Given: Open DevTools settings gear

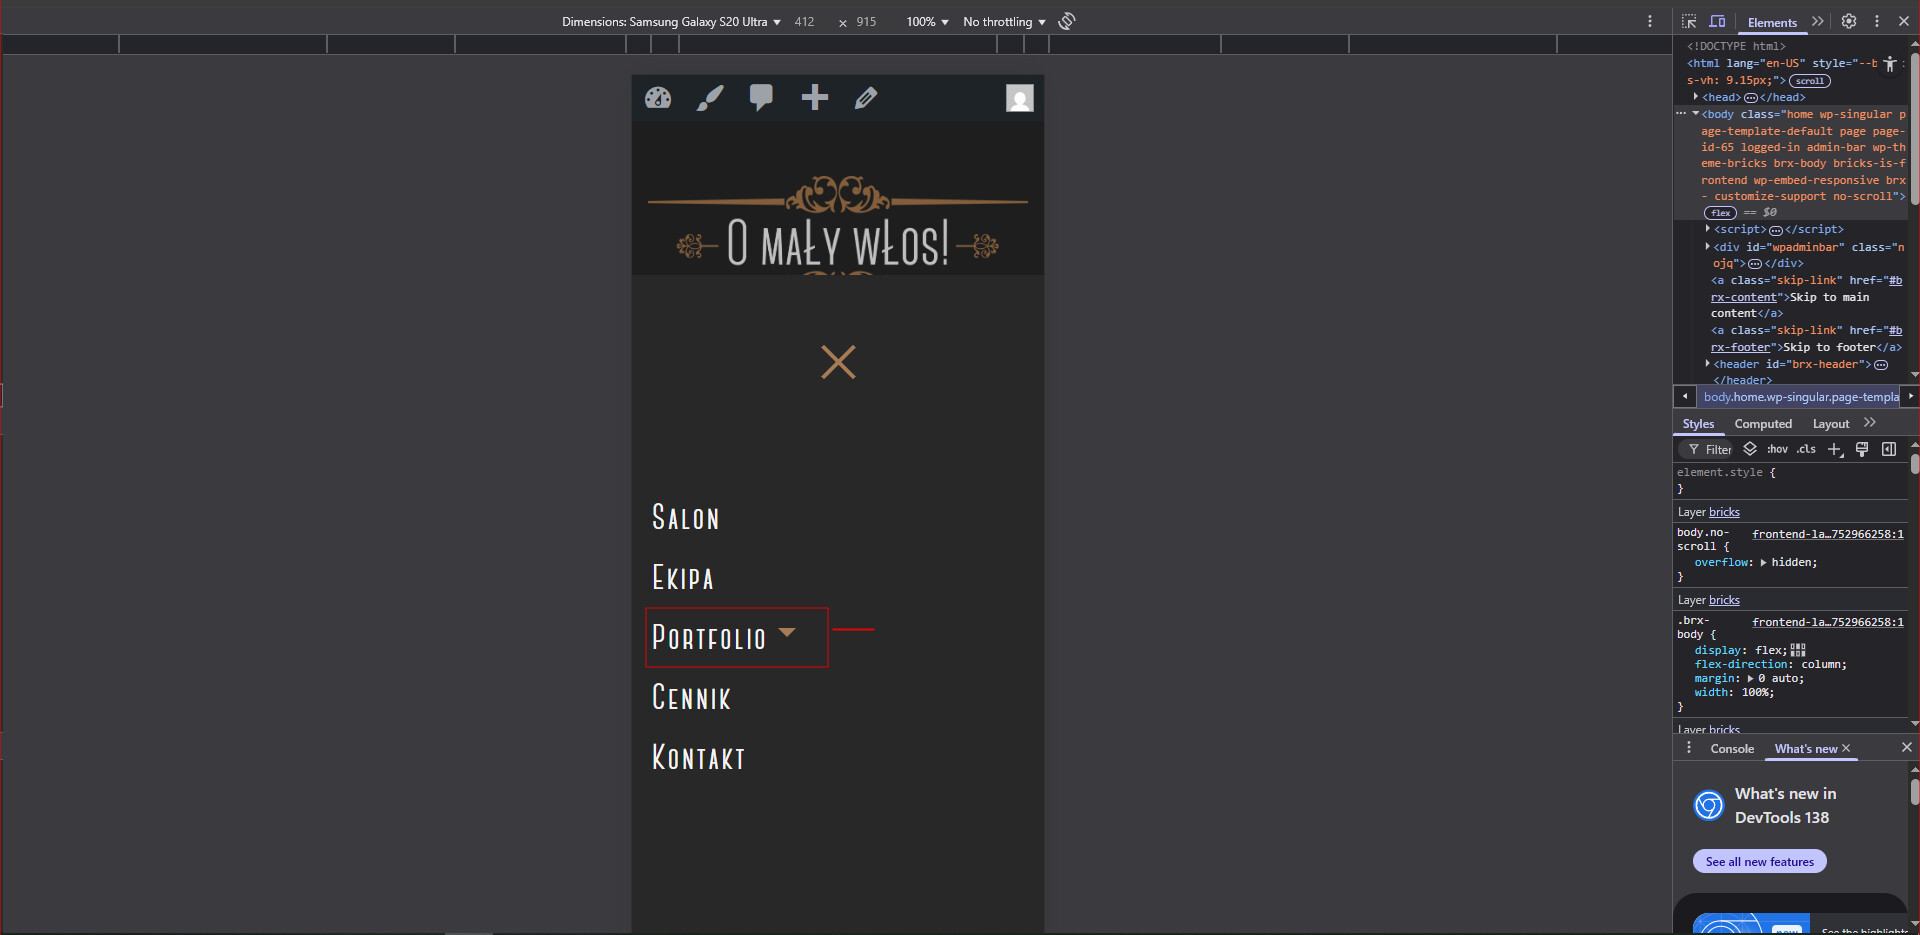Looking at the screenshot, I should (x=1849, y=21).
